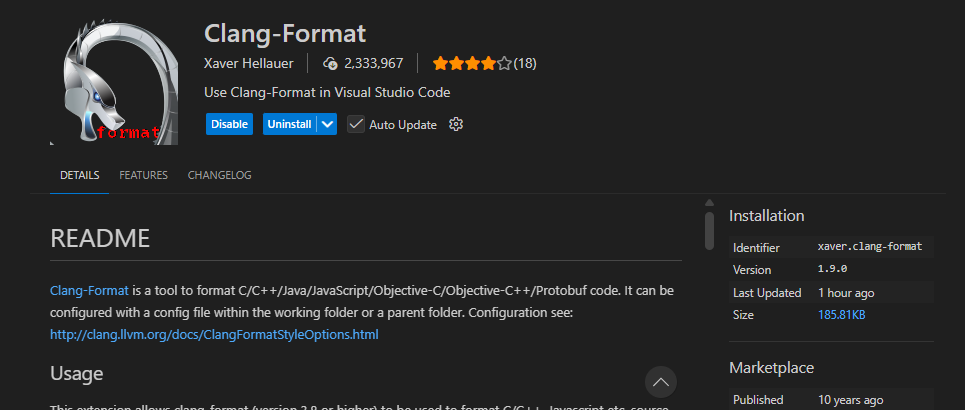Click the scrollbar up arrow
The height and width of the screenshot is (410, 965).
click(x=709, y=203)
